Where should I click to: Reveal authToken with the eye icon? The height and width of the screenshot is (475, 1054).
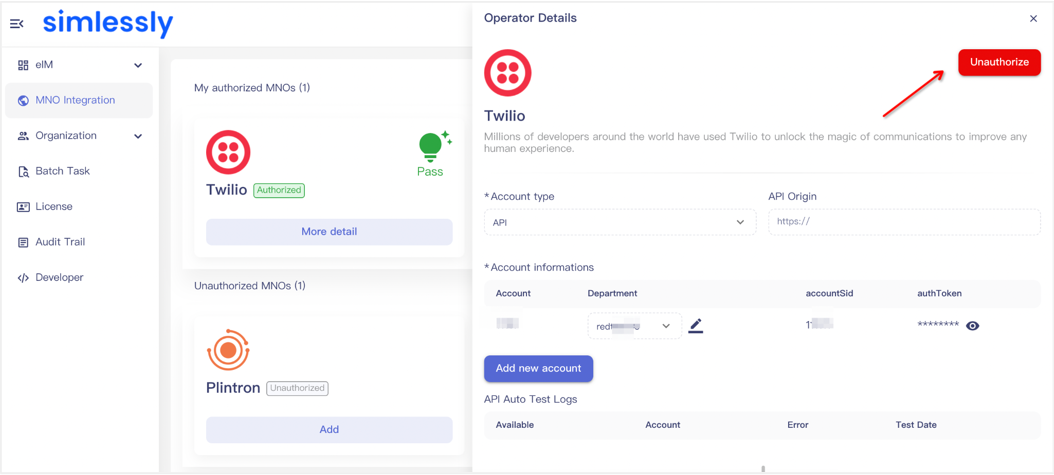tap(972, 326)
